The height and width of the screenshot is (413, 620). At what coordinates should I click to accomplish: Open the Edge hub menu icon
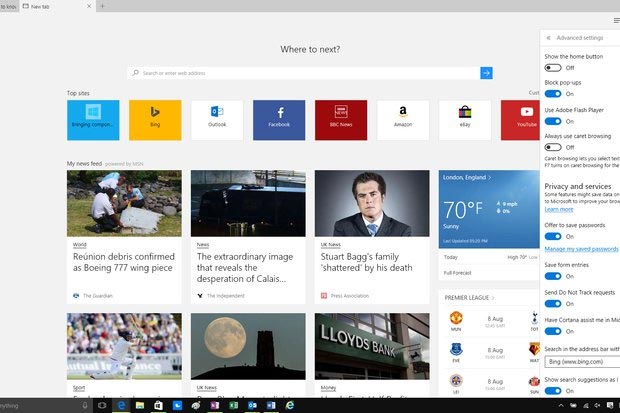(x=616, y=20)
